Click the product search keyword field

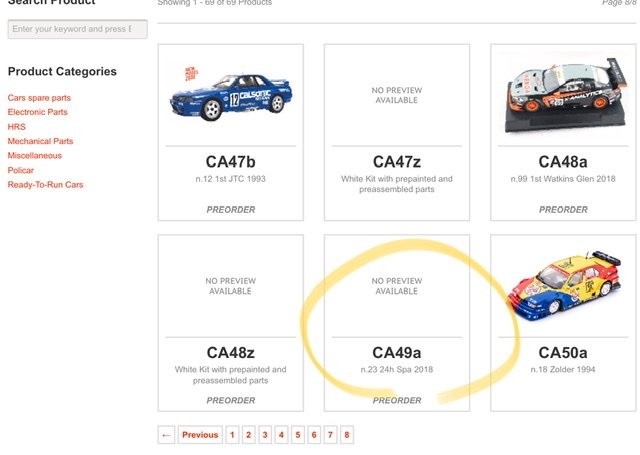(x=77, y=29)
